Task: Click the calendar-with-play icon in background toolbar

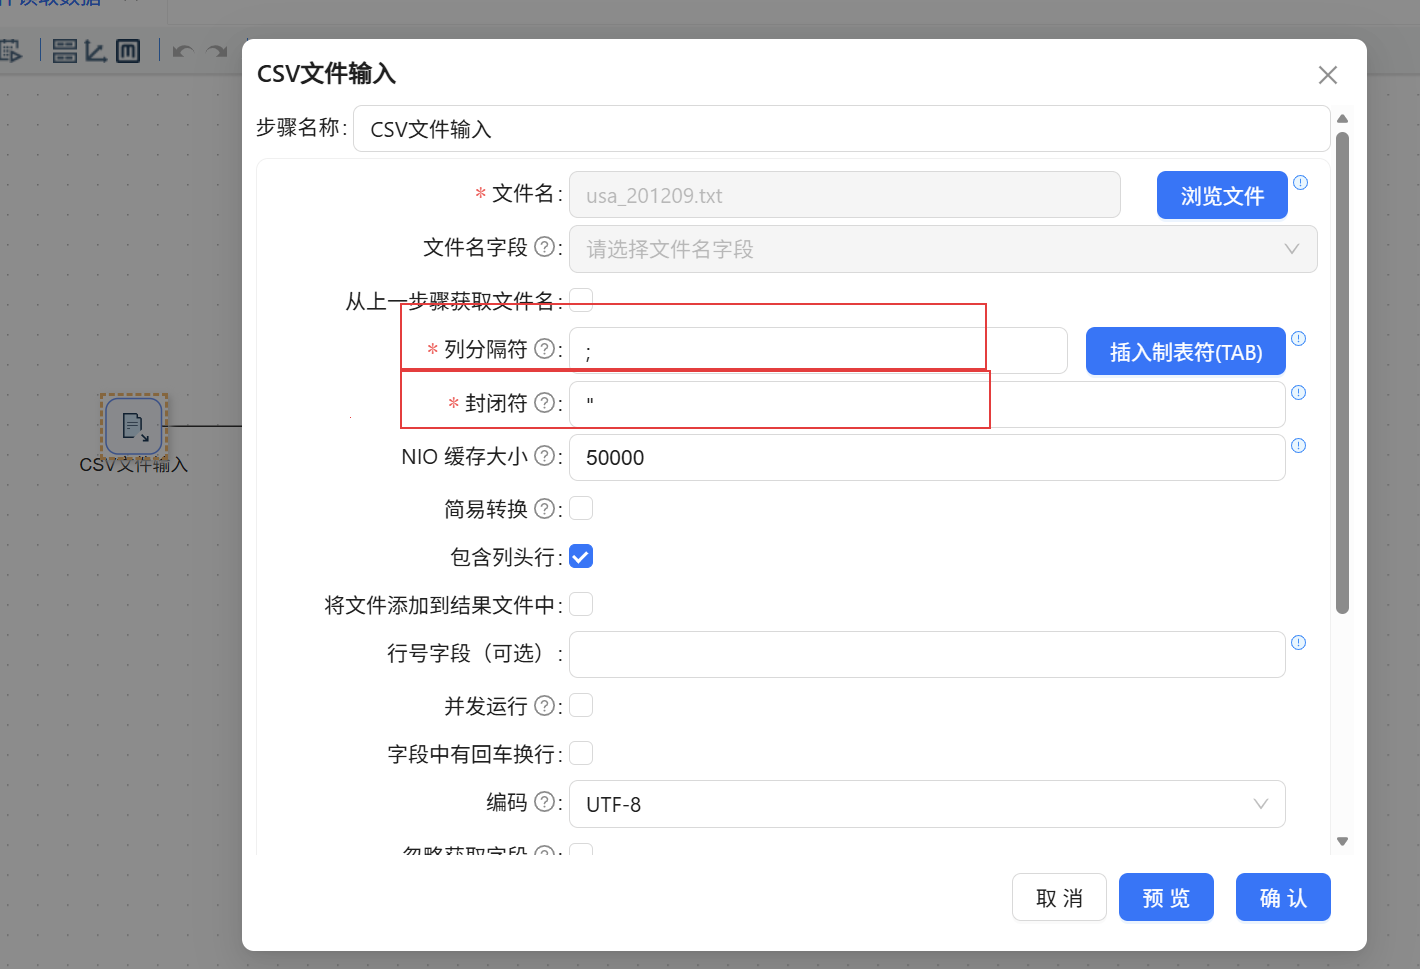Action: (10, 51)
